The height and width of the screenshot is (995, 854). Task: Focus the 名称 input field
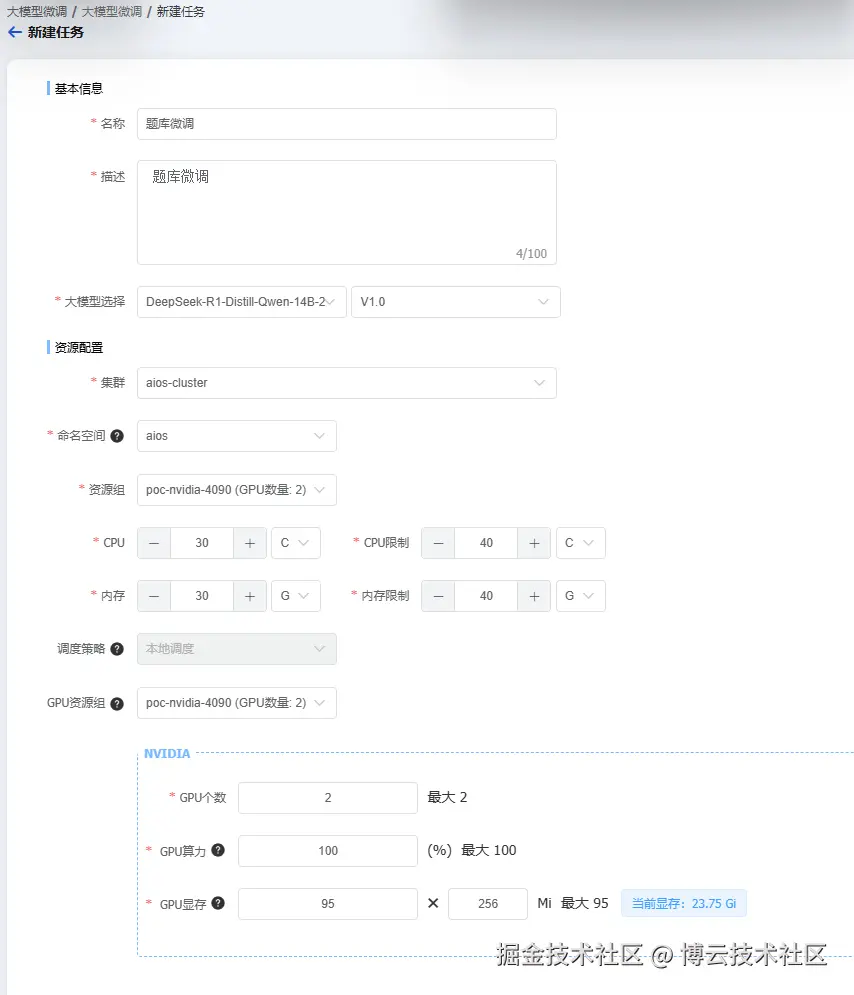pyautogui.click(x=346, y=124)
